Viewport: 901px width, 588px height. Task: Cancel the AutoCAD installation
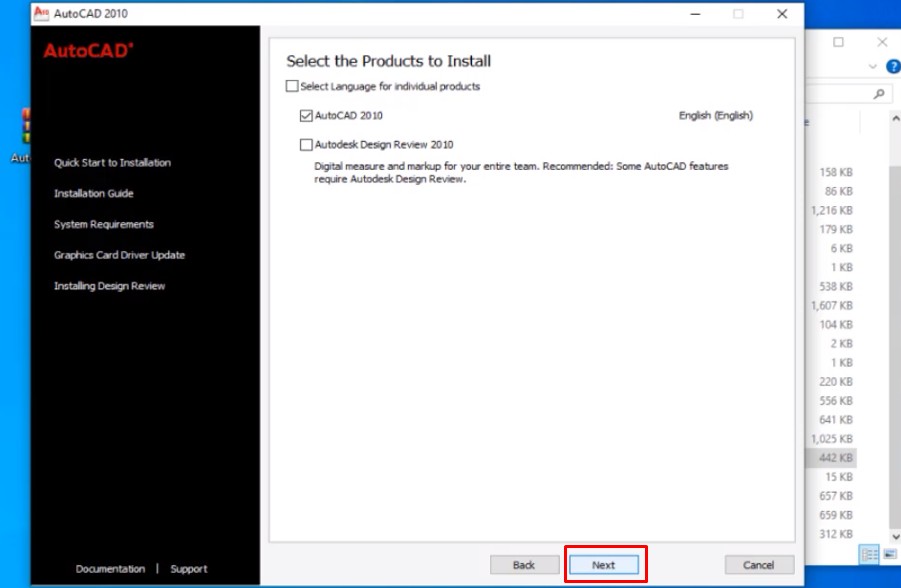(x=759, y=565)
